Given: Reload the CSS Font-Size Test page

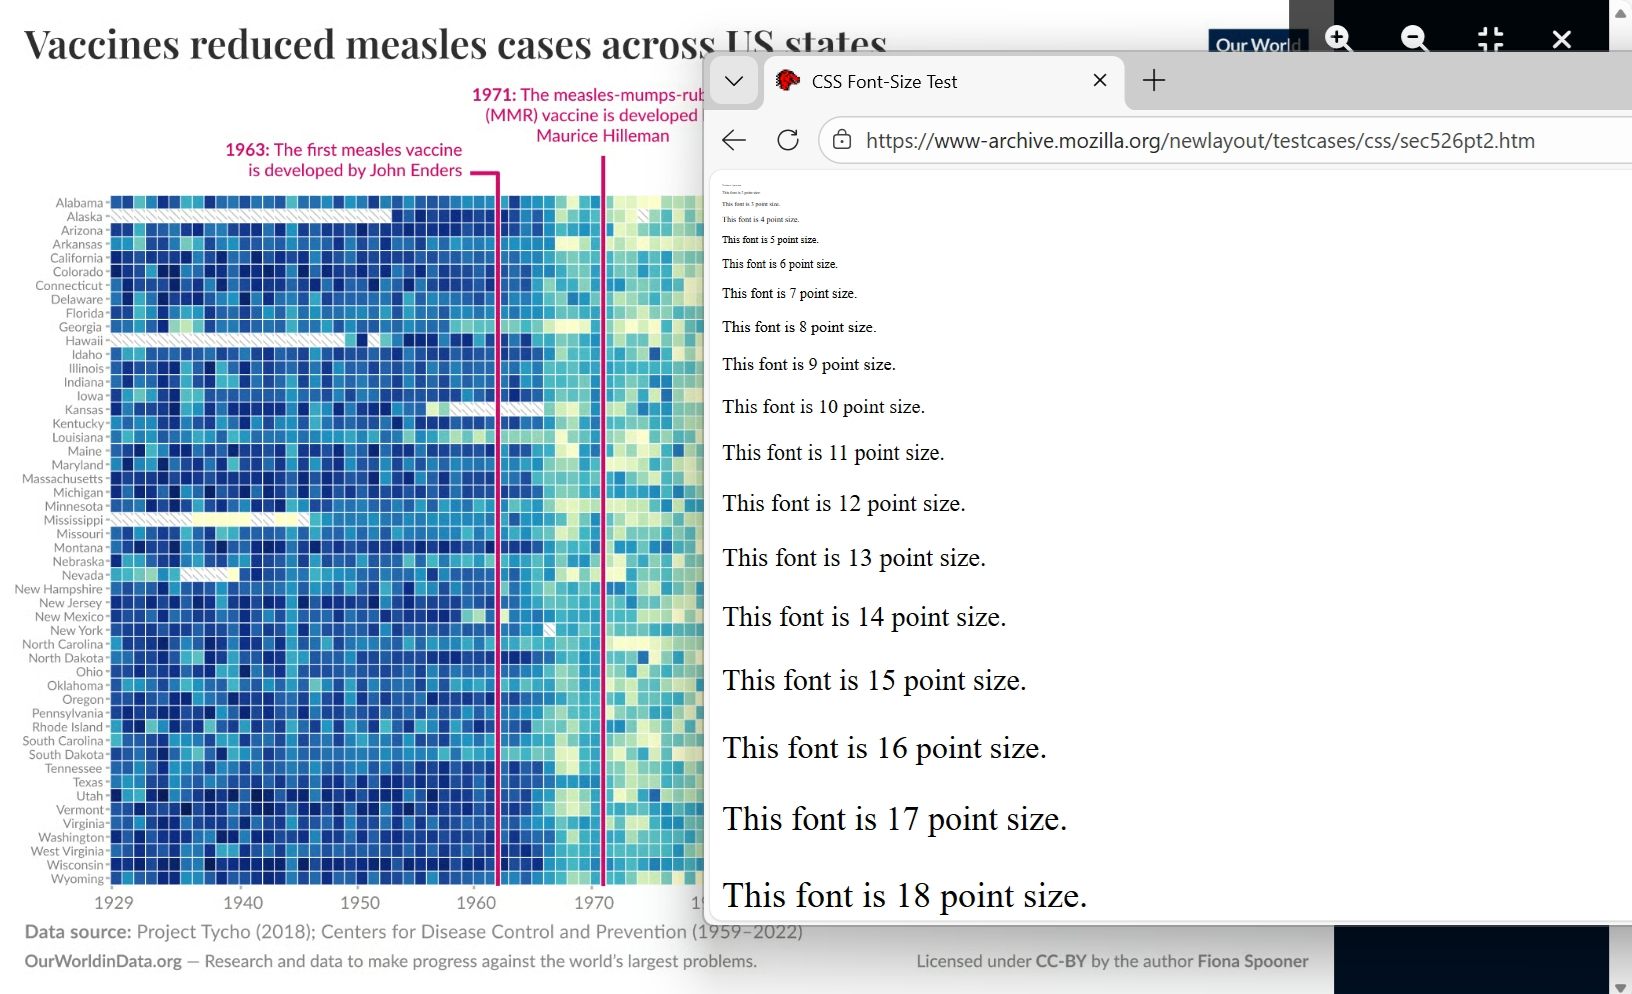Looking at the screenshot, I should pyautogui.click(x=788, y=140).
